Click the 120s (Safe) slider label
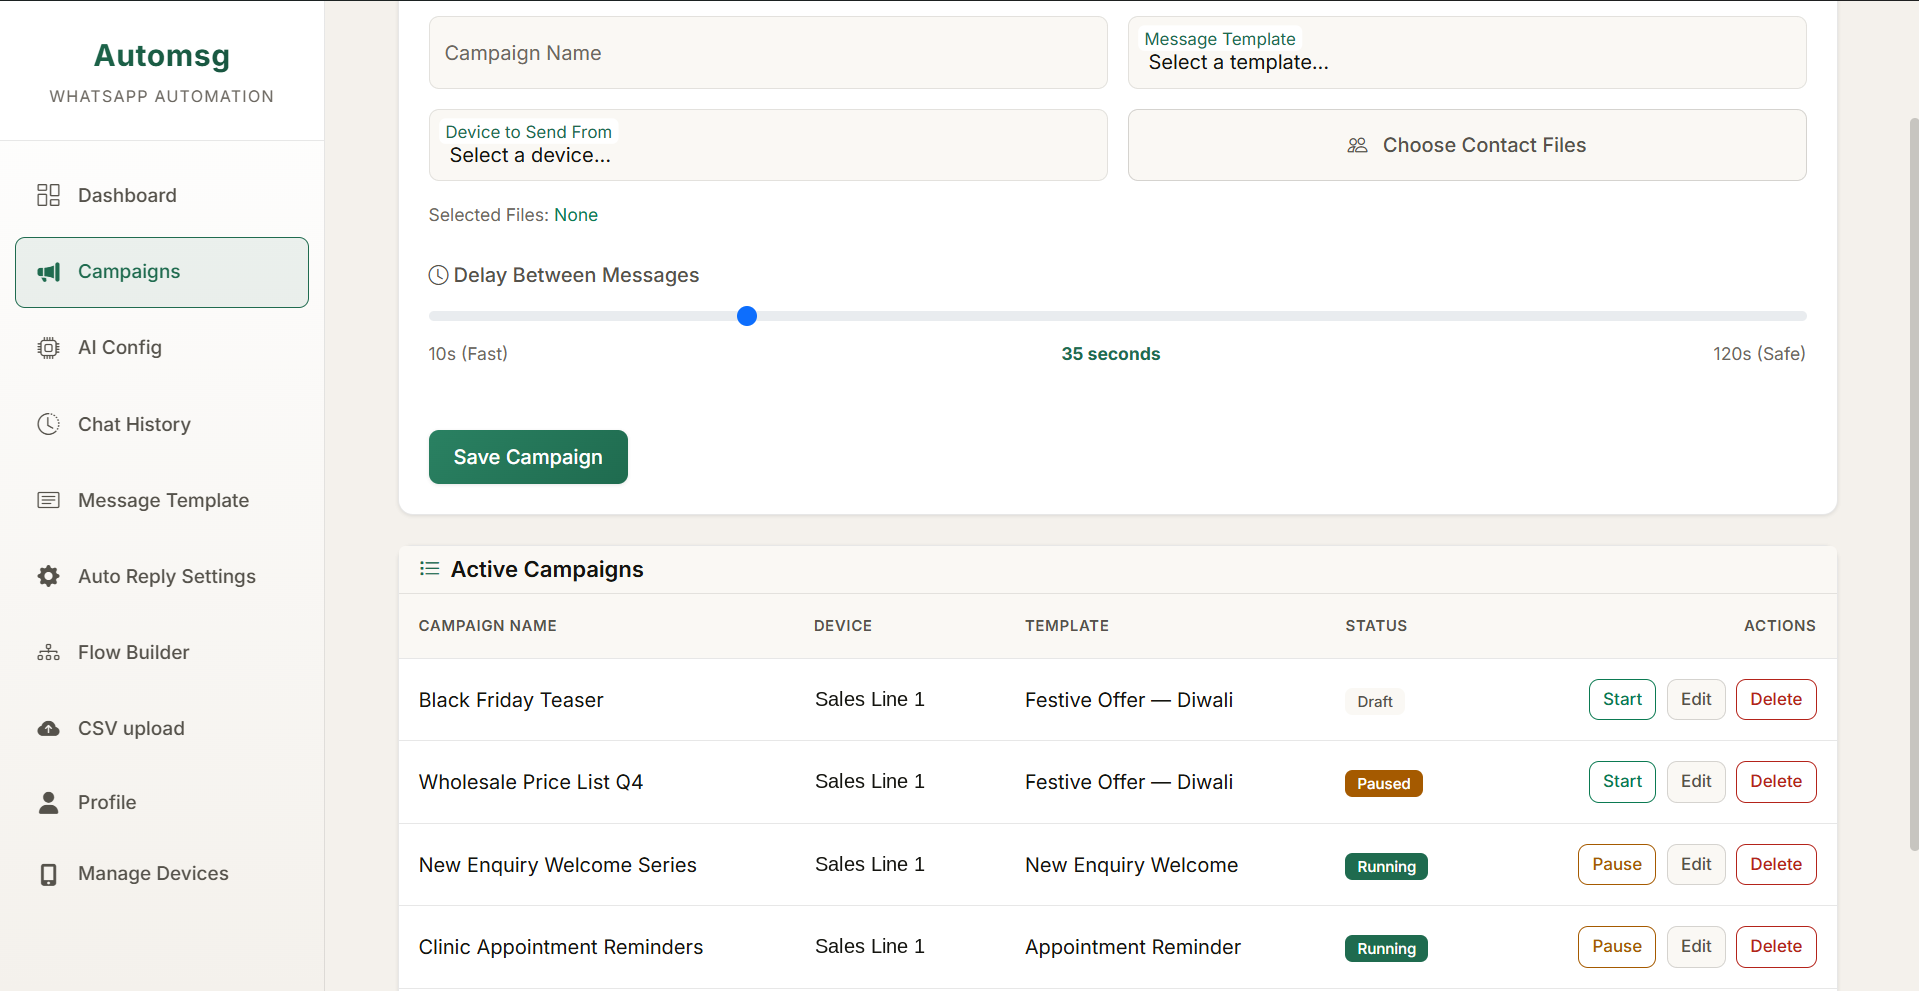1919x991 pixels. (1759, 354)
